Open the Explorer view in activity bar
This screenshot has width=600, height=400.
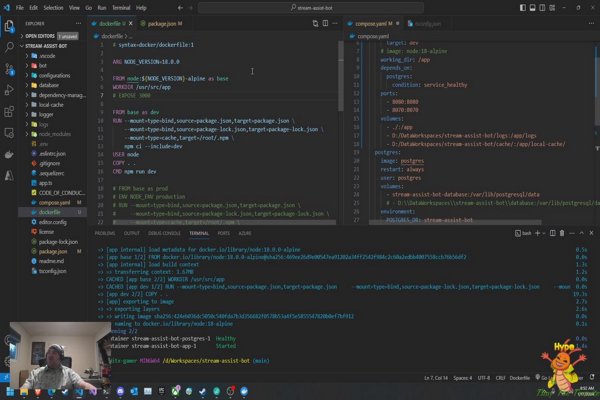[x=9, y=26]
